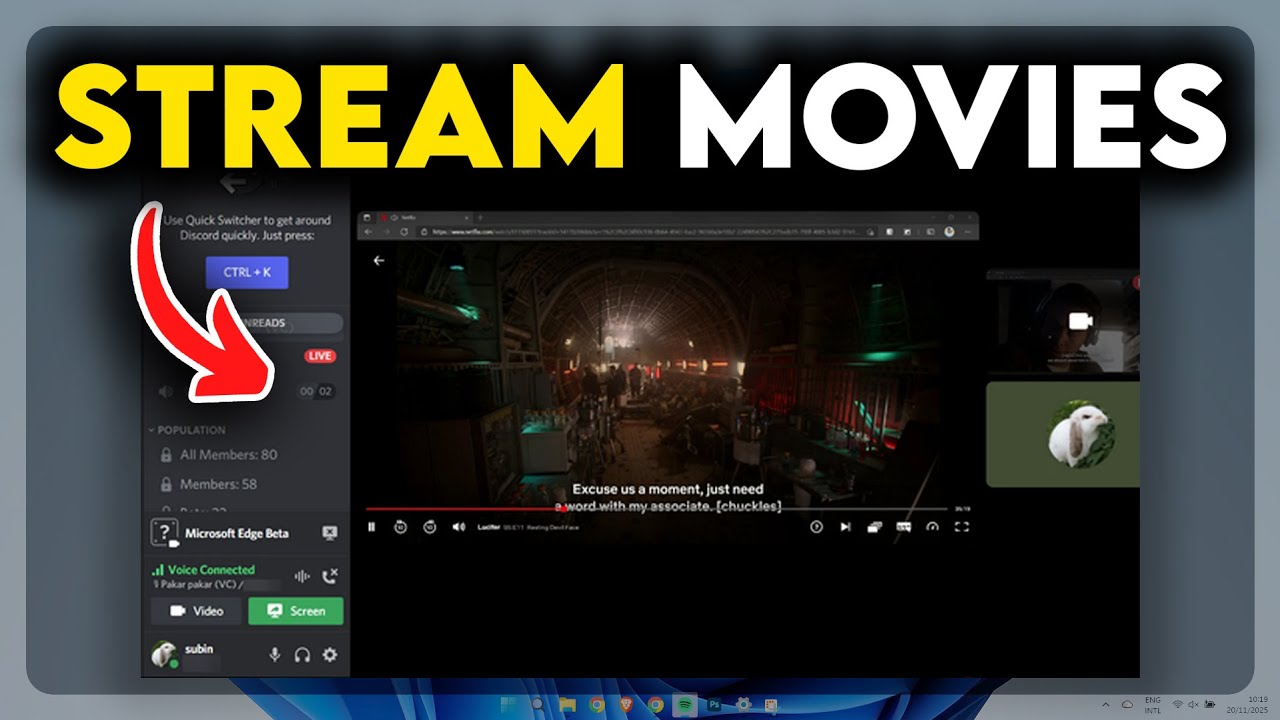
Task: Click the green Screen share button
Action: pos(295,611)
